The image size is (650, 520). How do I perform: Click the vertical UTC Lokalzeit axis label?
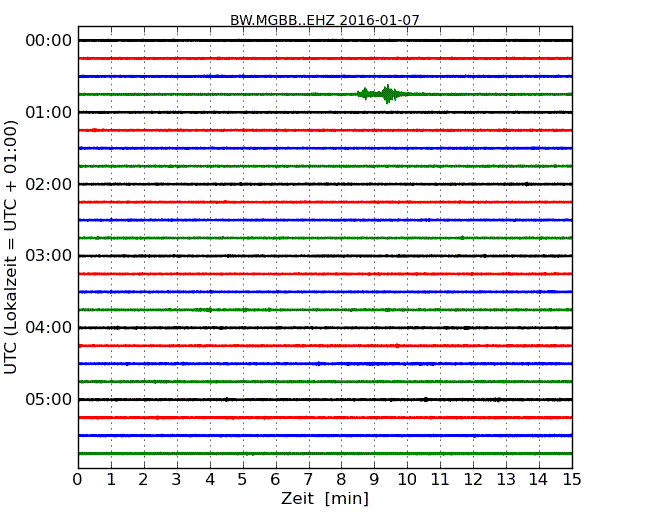point(11,247)
